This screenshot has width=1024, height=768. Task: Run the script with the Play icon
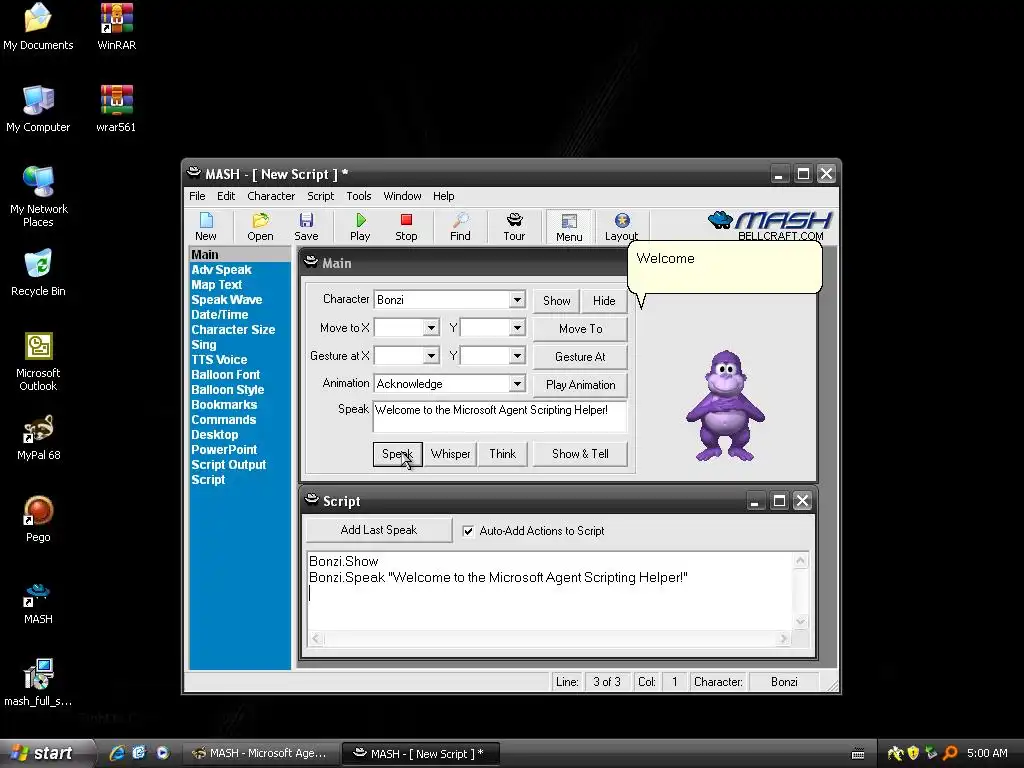point(360,227)
